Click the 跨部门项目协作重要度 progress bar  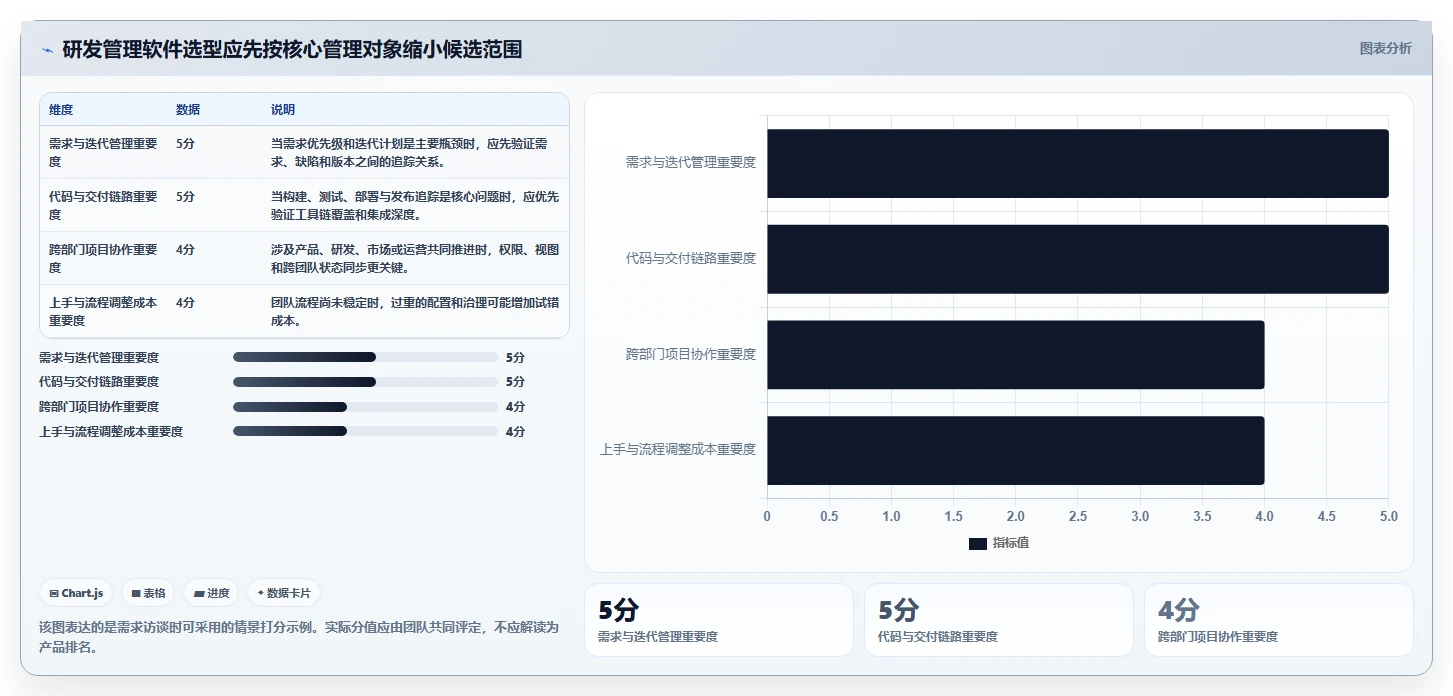(x=365, y=407)
